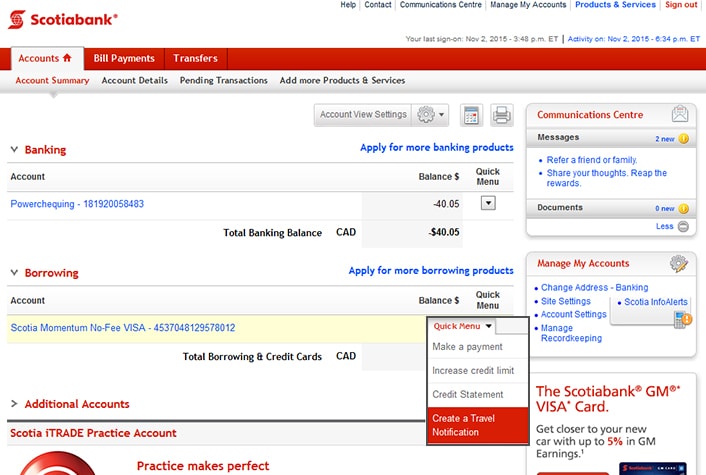Collapse the Banking section
Screen dimensions: 706x475
[14, 150]
